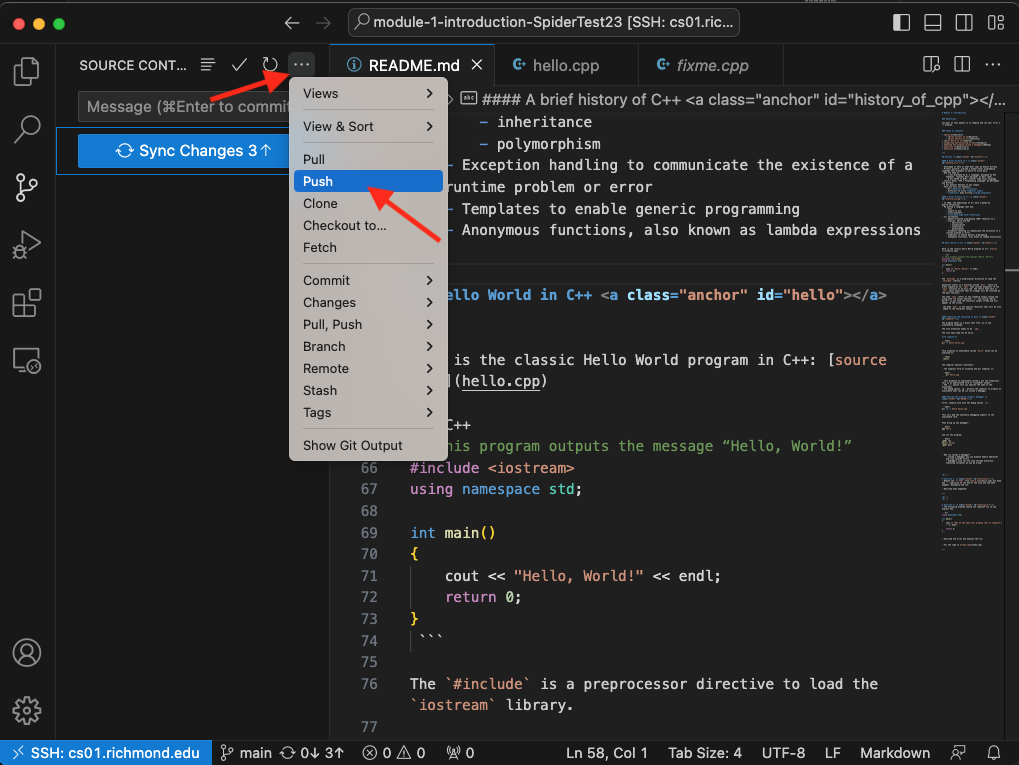The image size is (1019, 765).
Task: Go forward with the right arrow
Action: 323,23
